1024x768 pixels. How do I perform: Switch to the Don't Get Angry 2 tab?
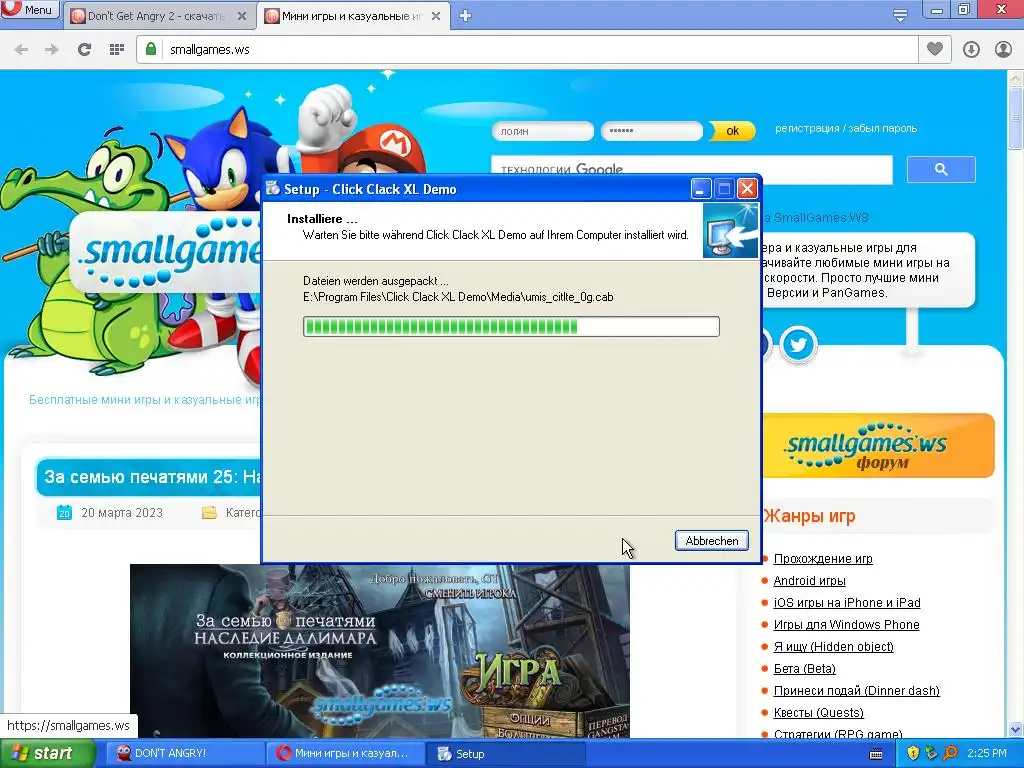[157, 16]
